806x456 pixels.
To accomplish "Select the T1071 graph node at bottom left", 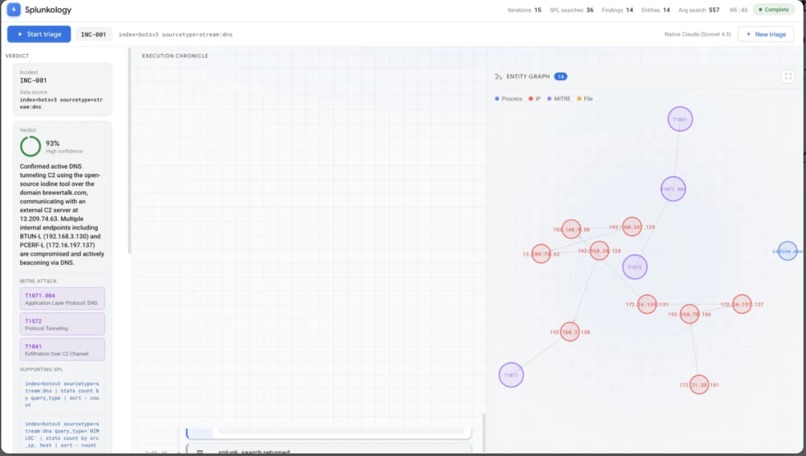I will point(511,375).
